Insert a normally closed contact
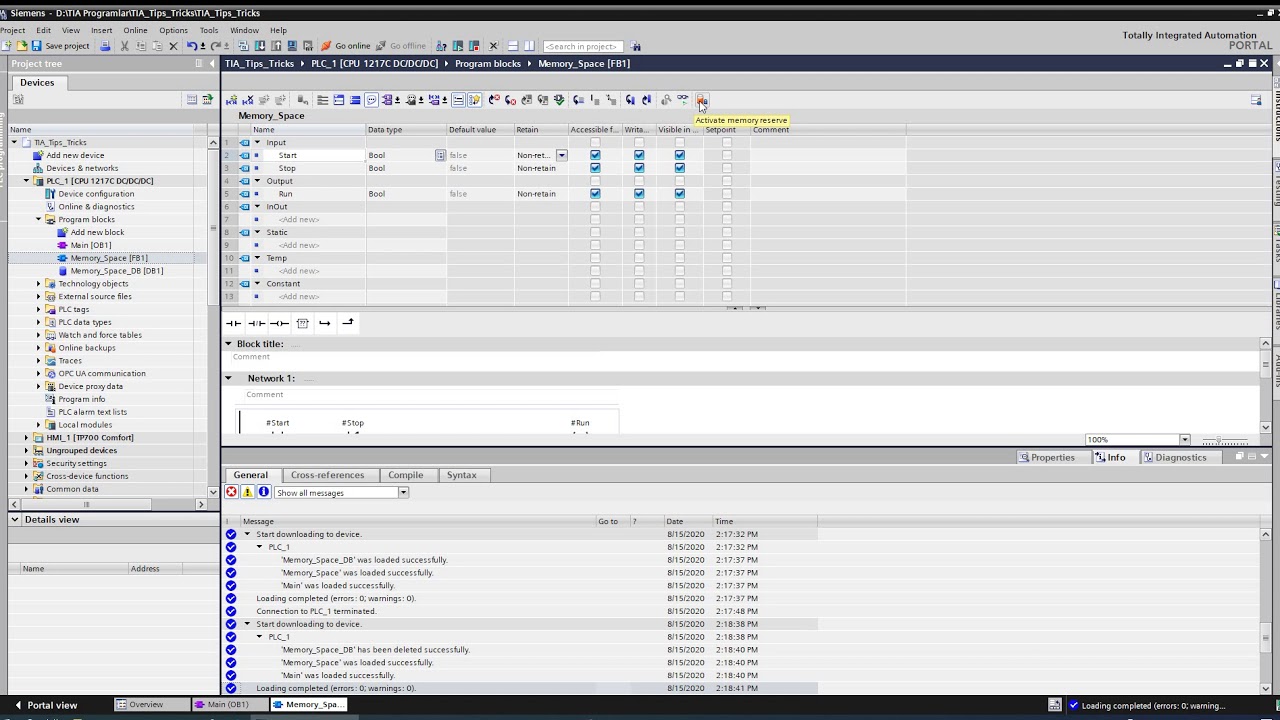This screenshot has height=720, width=1280. tap(256, 323)
